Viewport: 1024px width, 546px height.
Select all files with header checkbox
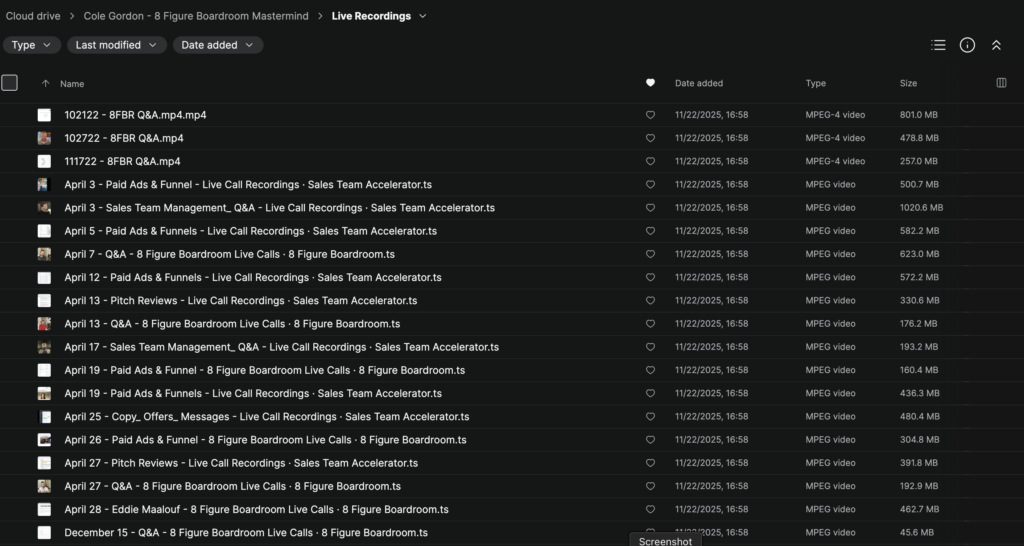(10, 83)
